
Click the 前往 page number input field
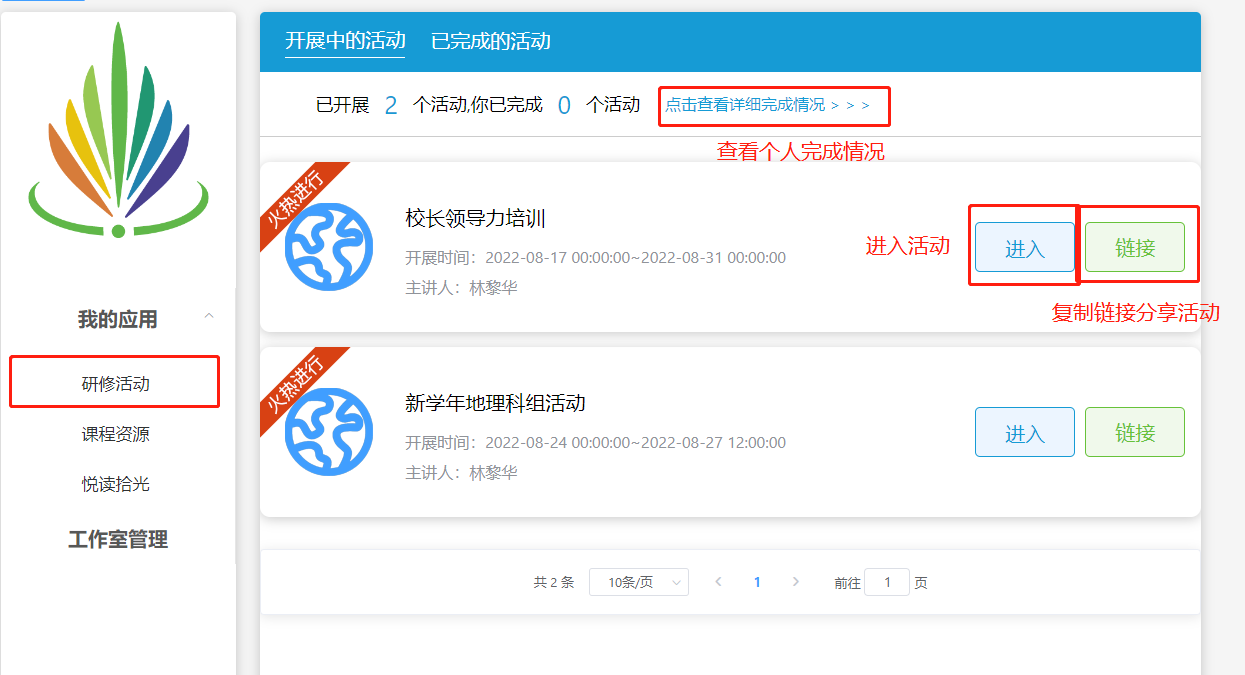click(886, 582)
